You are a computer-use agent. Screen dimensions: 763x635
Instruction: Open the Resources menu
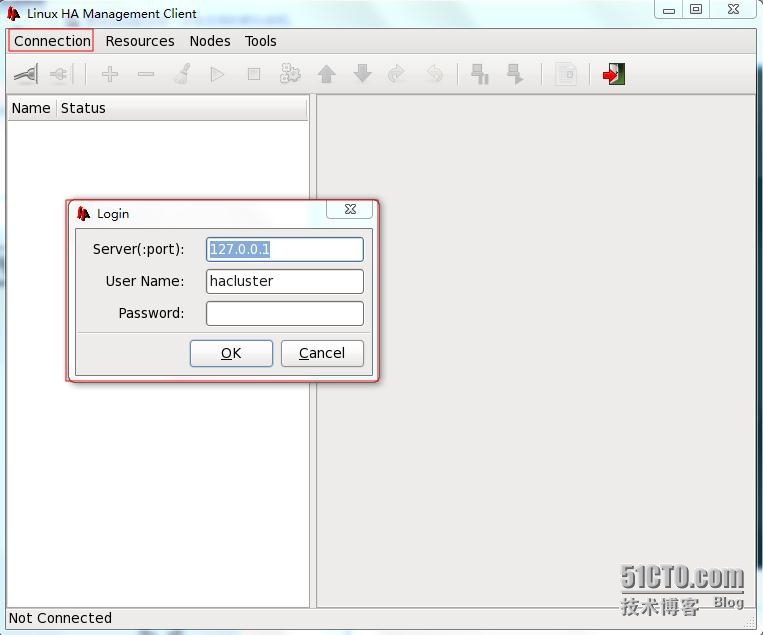140,41
